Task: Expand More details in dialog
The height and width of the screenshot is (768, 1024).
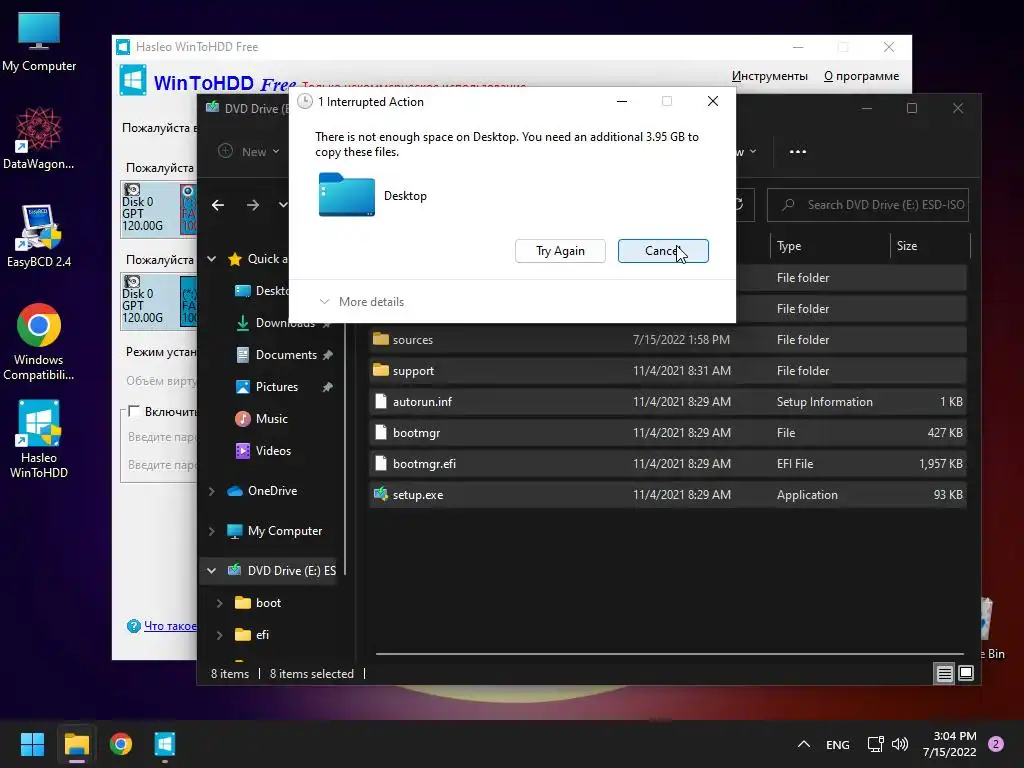Action: point(362,302)
